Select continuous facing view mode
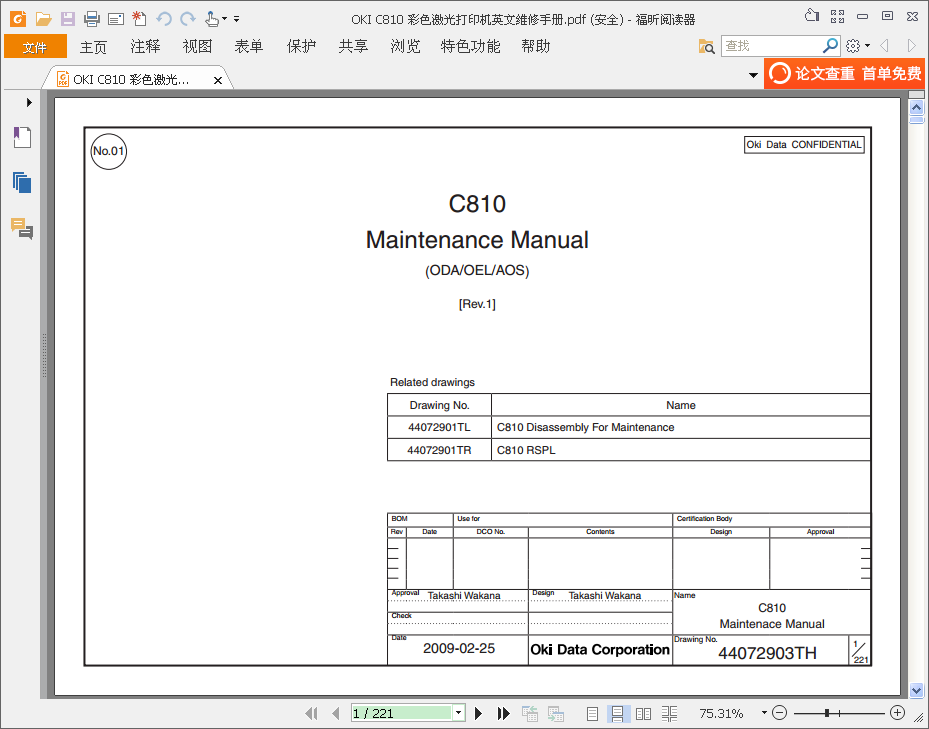 coord(669,714)
